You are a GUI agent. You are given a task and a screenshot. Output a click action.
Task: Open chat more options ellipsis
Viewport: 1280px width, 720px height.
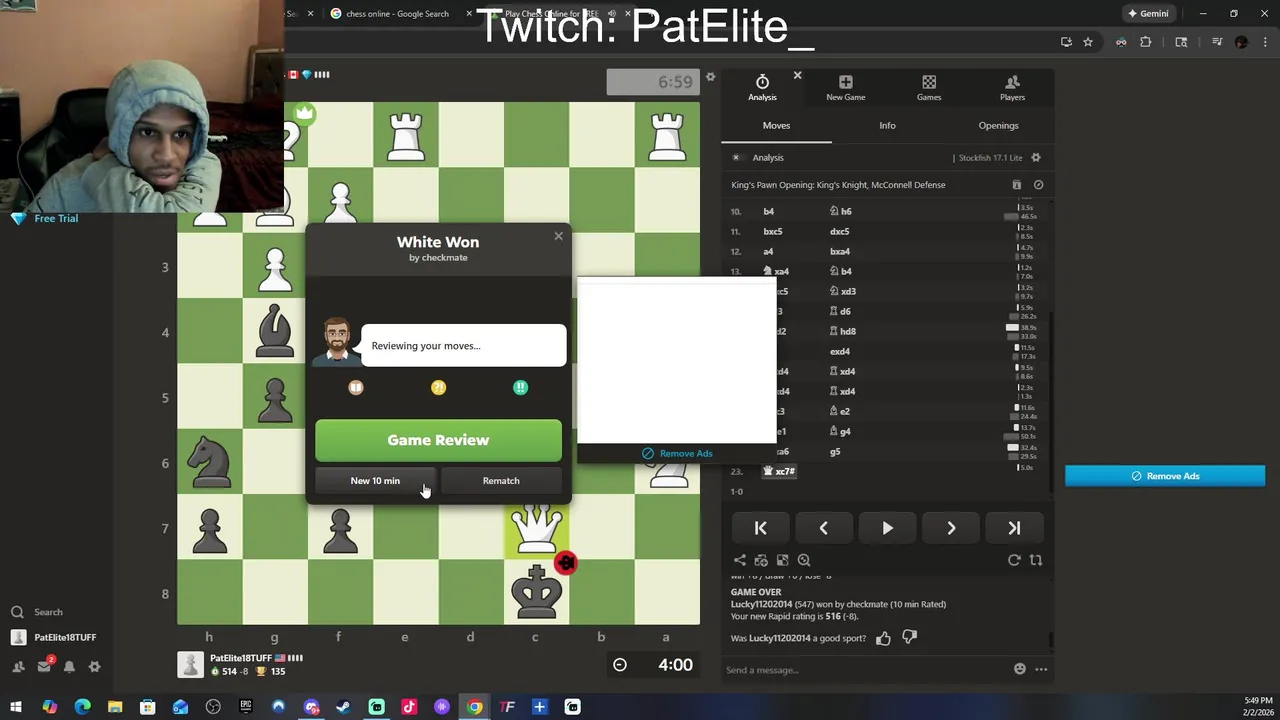click(1041, 669)
